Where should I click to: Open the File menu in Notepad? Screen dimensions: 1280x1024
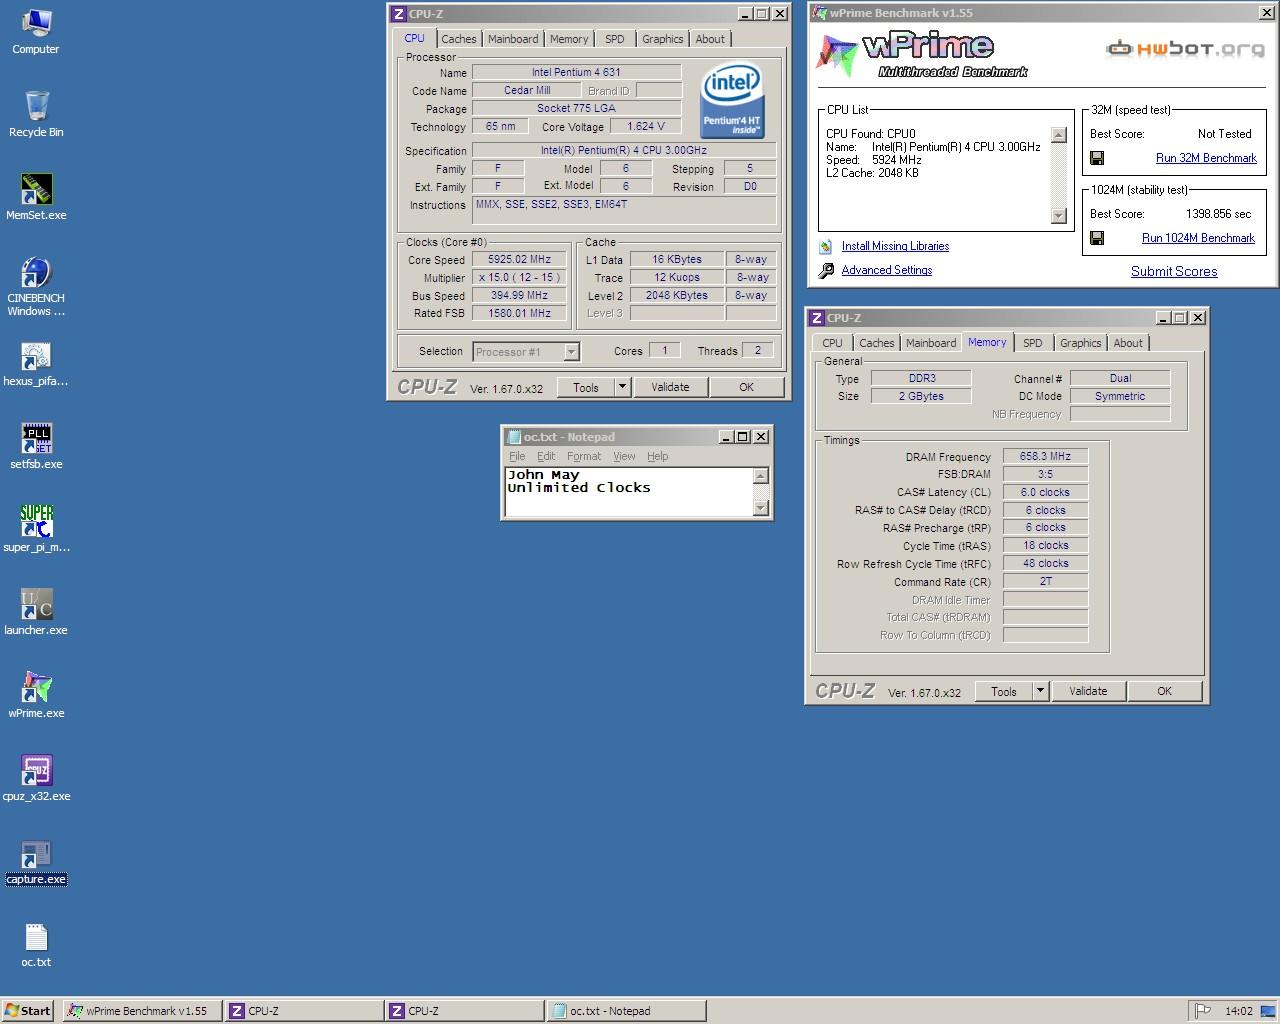click(x=517, y=456)
